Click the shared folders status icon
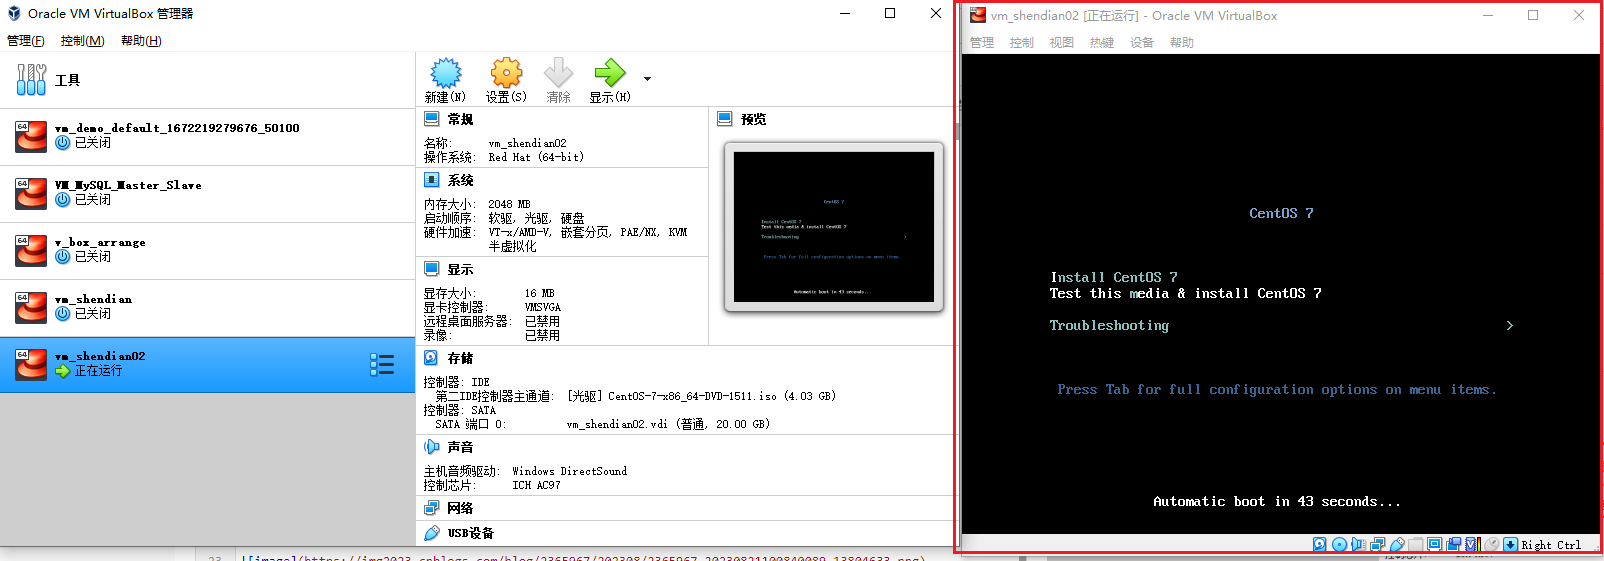This screenshot has height=561, width=1604. (x=1415, y=544)
